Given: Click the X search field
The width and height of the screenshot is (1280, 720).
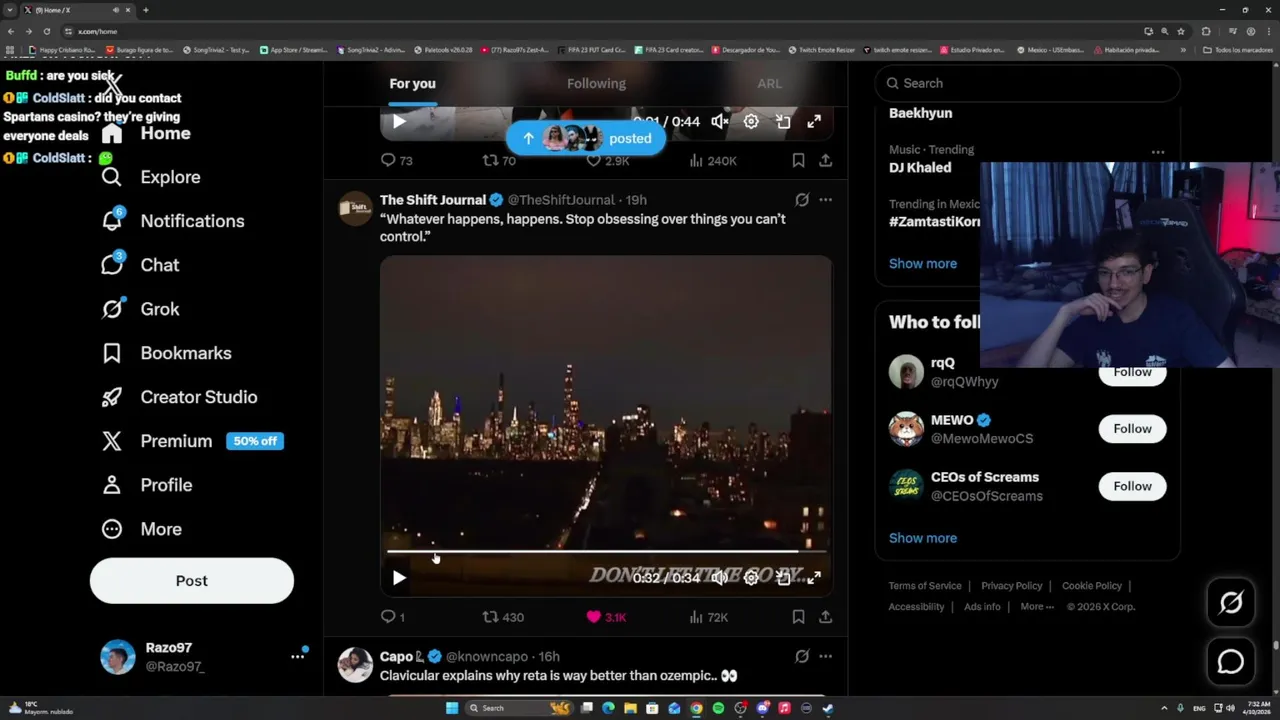Looking at the screenshot, I should (x=1028, y=83).
